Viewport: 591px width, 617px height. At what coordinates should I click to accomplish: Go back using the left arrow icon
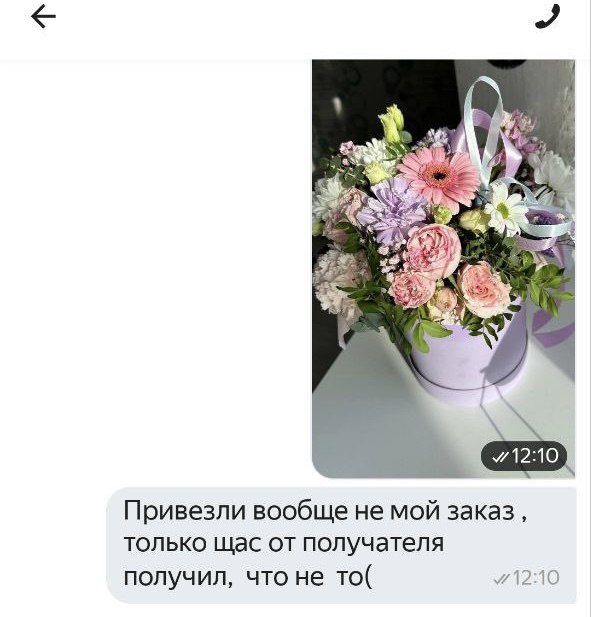(x=43, y=18)
